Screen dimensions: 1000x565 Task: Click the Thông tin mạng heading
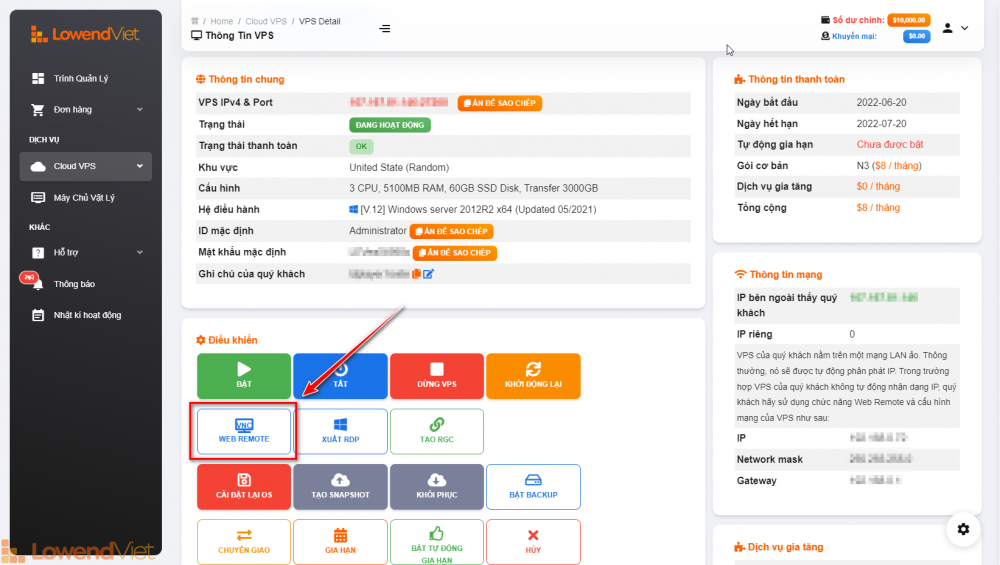click(779, 275)
